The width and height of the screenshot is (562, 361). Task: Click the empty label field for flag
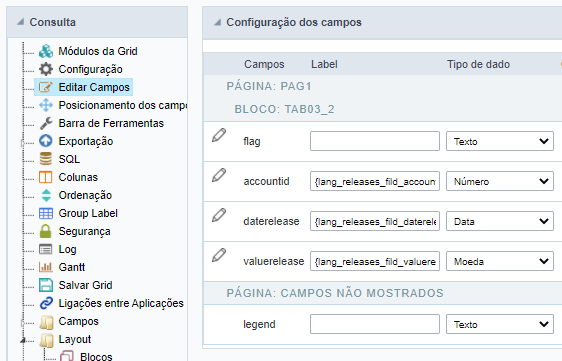(x=375, y=141)
